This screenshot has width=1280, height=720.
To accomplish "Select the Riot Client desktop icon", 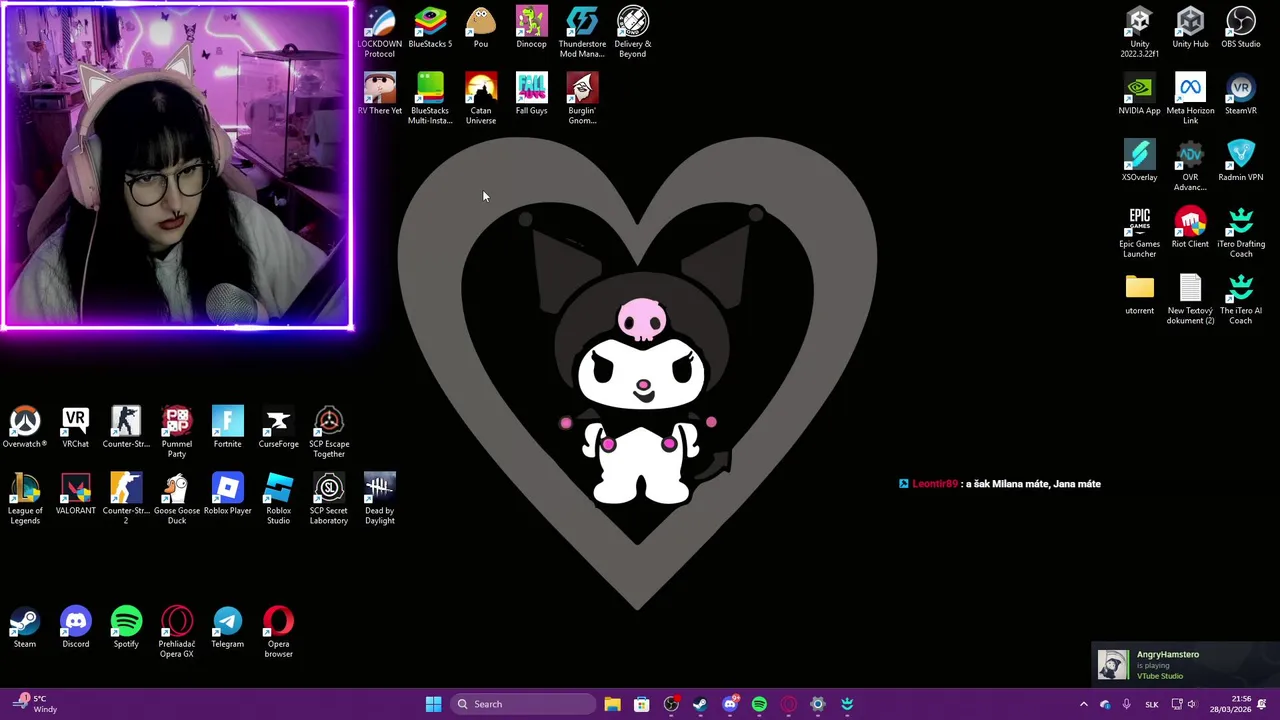I will click(x=1190, y=228).
